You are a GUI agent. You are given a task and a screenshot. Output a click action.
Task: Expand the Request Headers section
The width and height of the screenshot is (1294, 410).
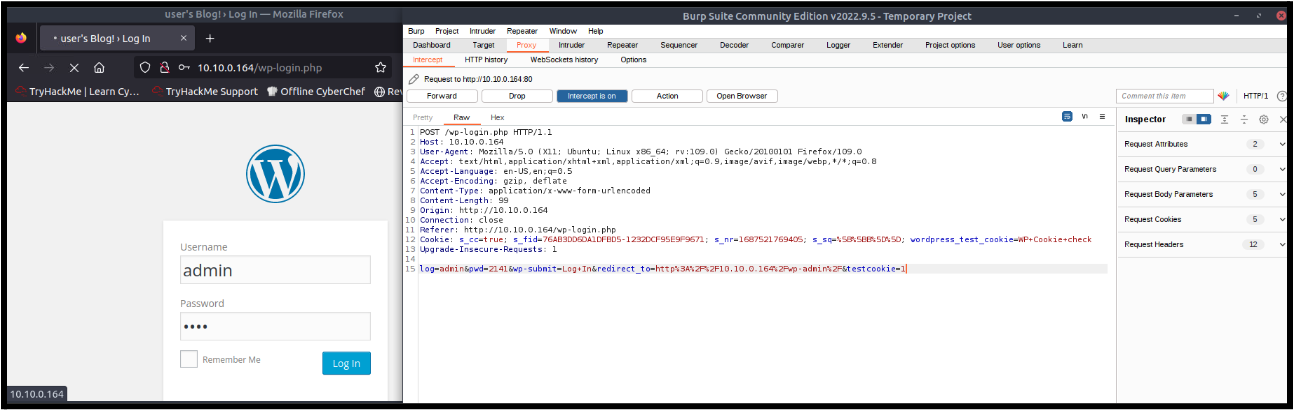[1282, 244]
